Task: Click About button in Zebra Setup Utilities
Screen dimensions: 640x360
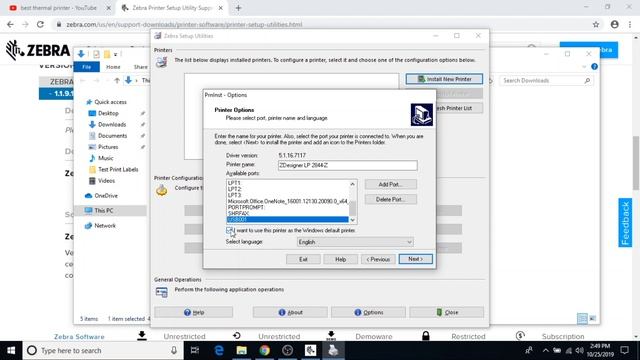Action: 290,312
